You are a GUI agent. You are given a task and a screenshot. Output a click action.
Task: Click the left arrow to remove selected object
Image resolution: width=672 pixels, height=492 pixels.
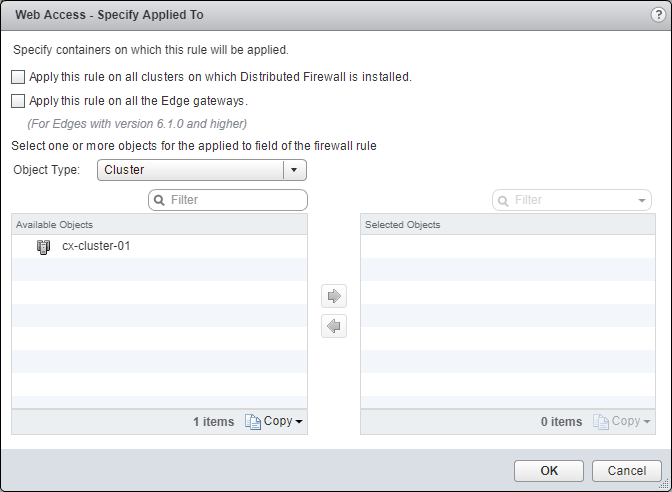tap(334, 326)
